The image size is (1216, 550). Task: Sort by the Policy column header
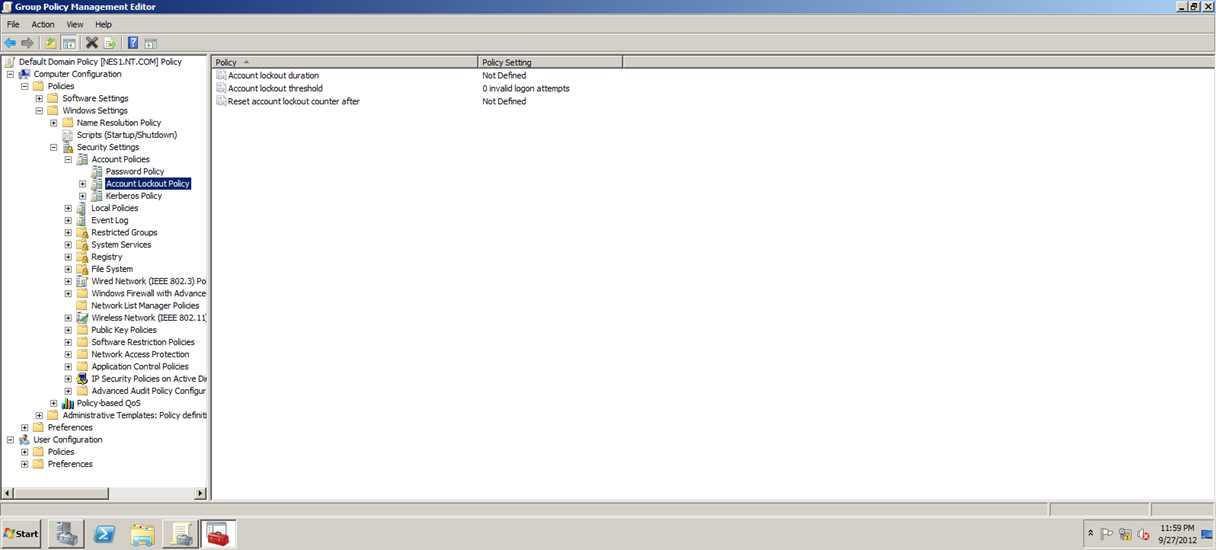345,62
